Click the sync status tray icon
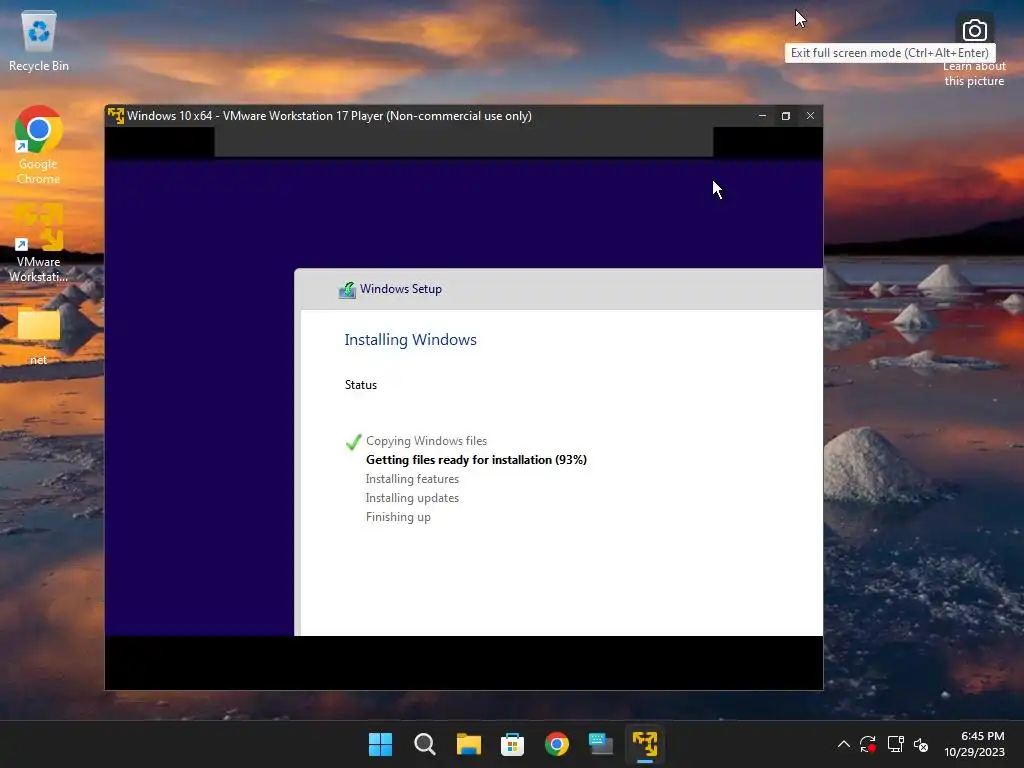Screen dimensions: 1024x768 [868, 744]
